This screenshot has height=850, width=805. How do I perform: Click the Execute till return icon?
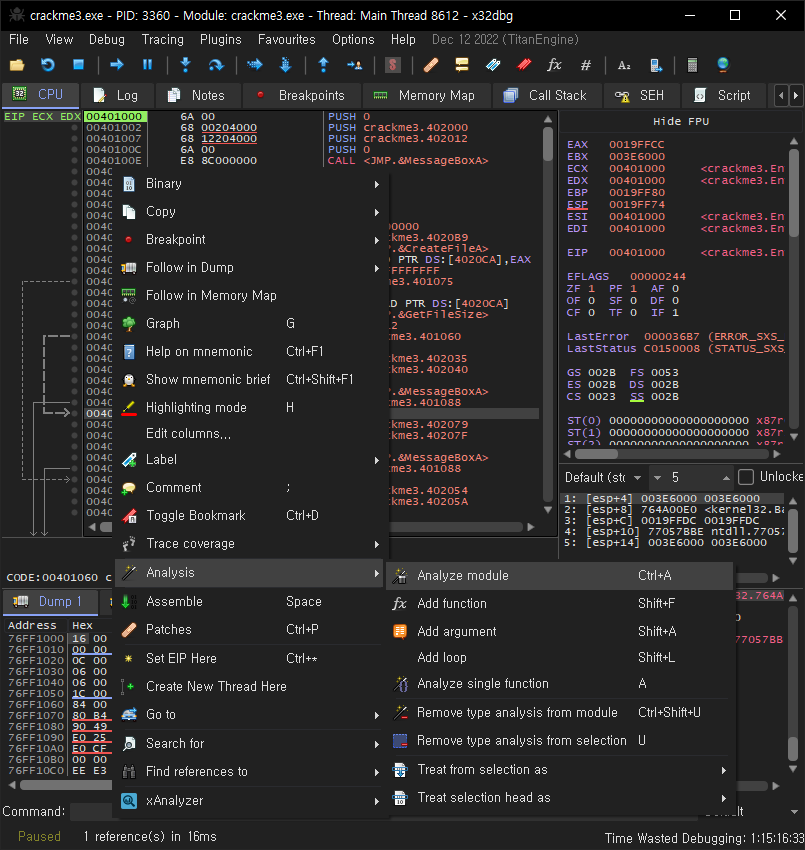click(324, 65)
